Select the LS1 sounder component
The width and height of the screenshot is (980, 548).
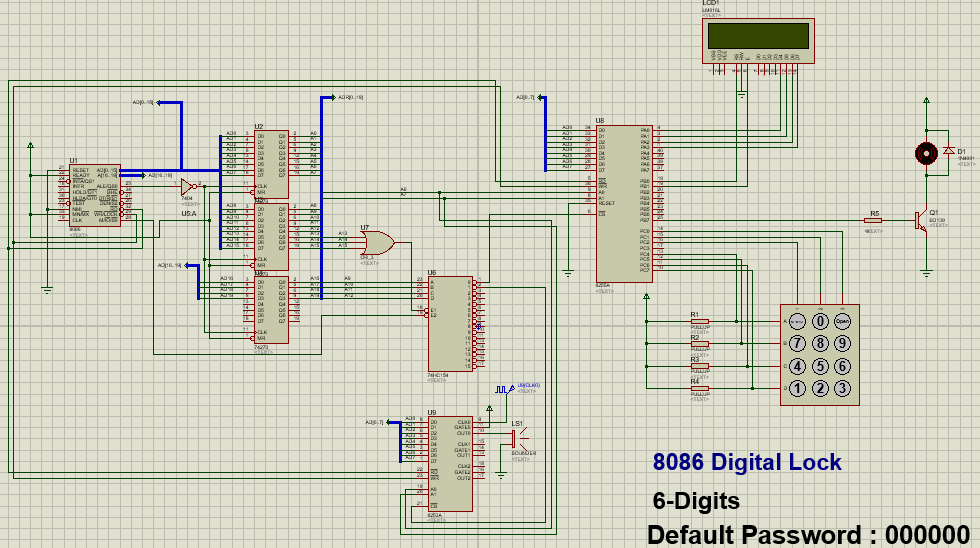coord(518,437)
